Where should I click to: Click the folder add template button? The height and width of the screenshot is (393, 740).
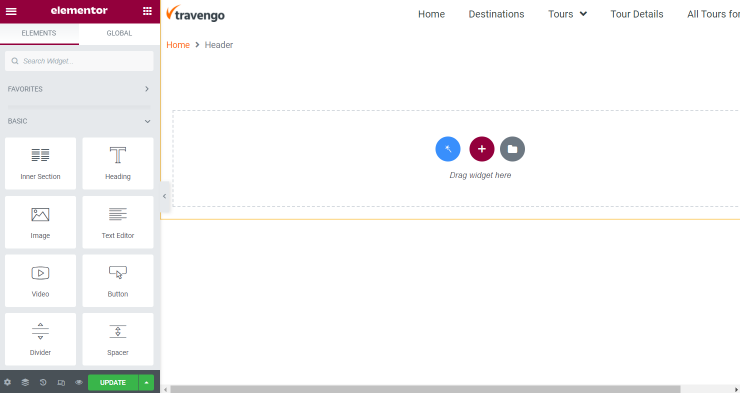513,149
